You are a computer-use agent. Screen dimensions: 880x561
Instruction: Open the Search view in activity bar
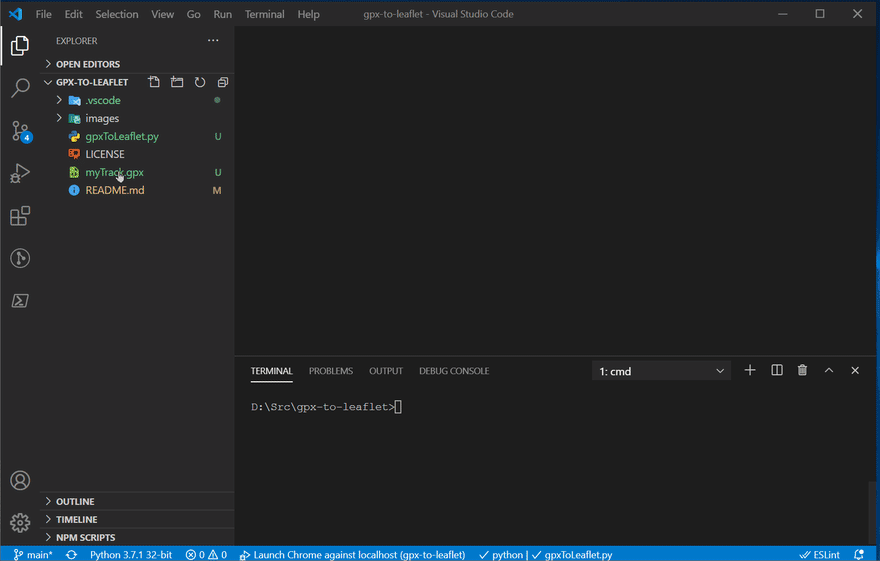pos(20,88)
